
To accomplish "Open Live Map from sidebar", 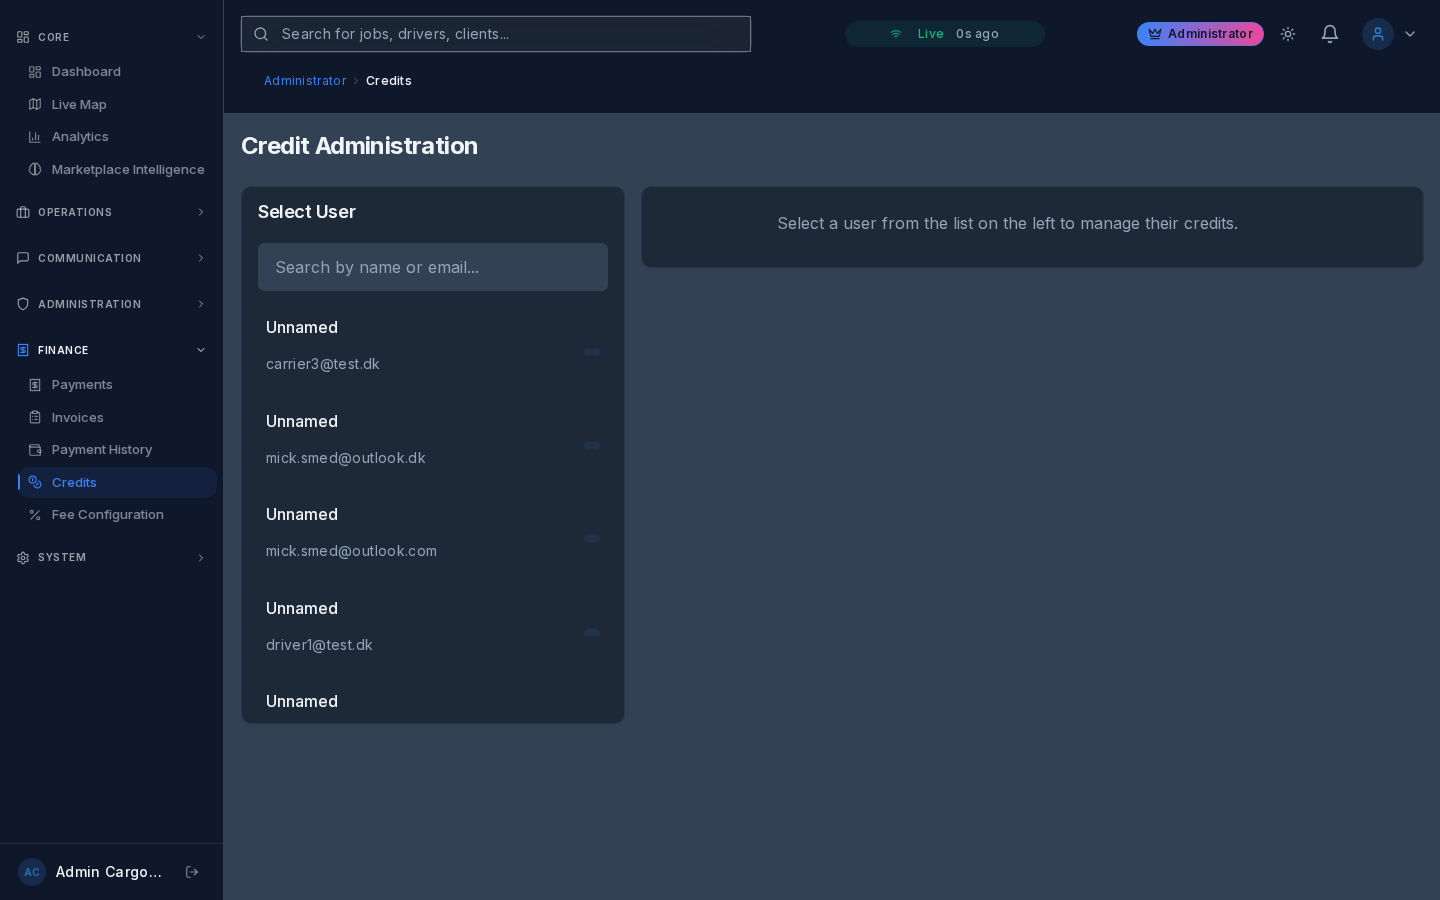I will (79, 105).
